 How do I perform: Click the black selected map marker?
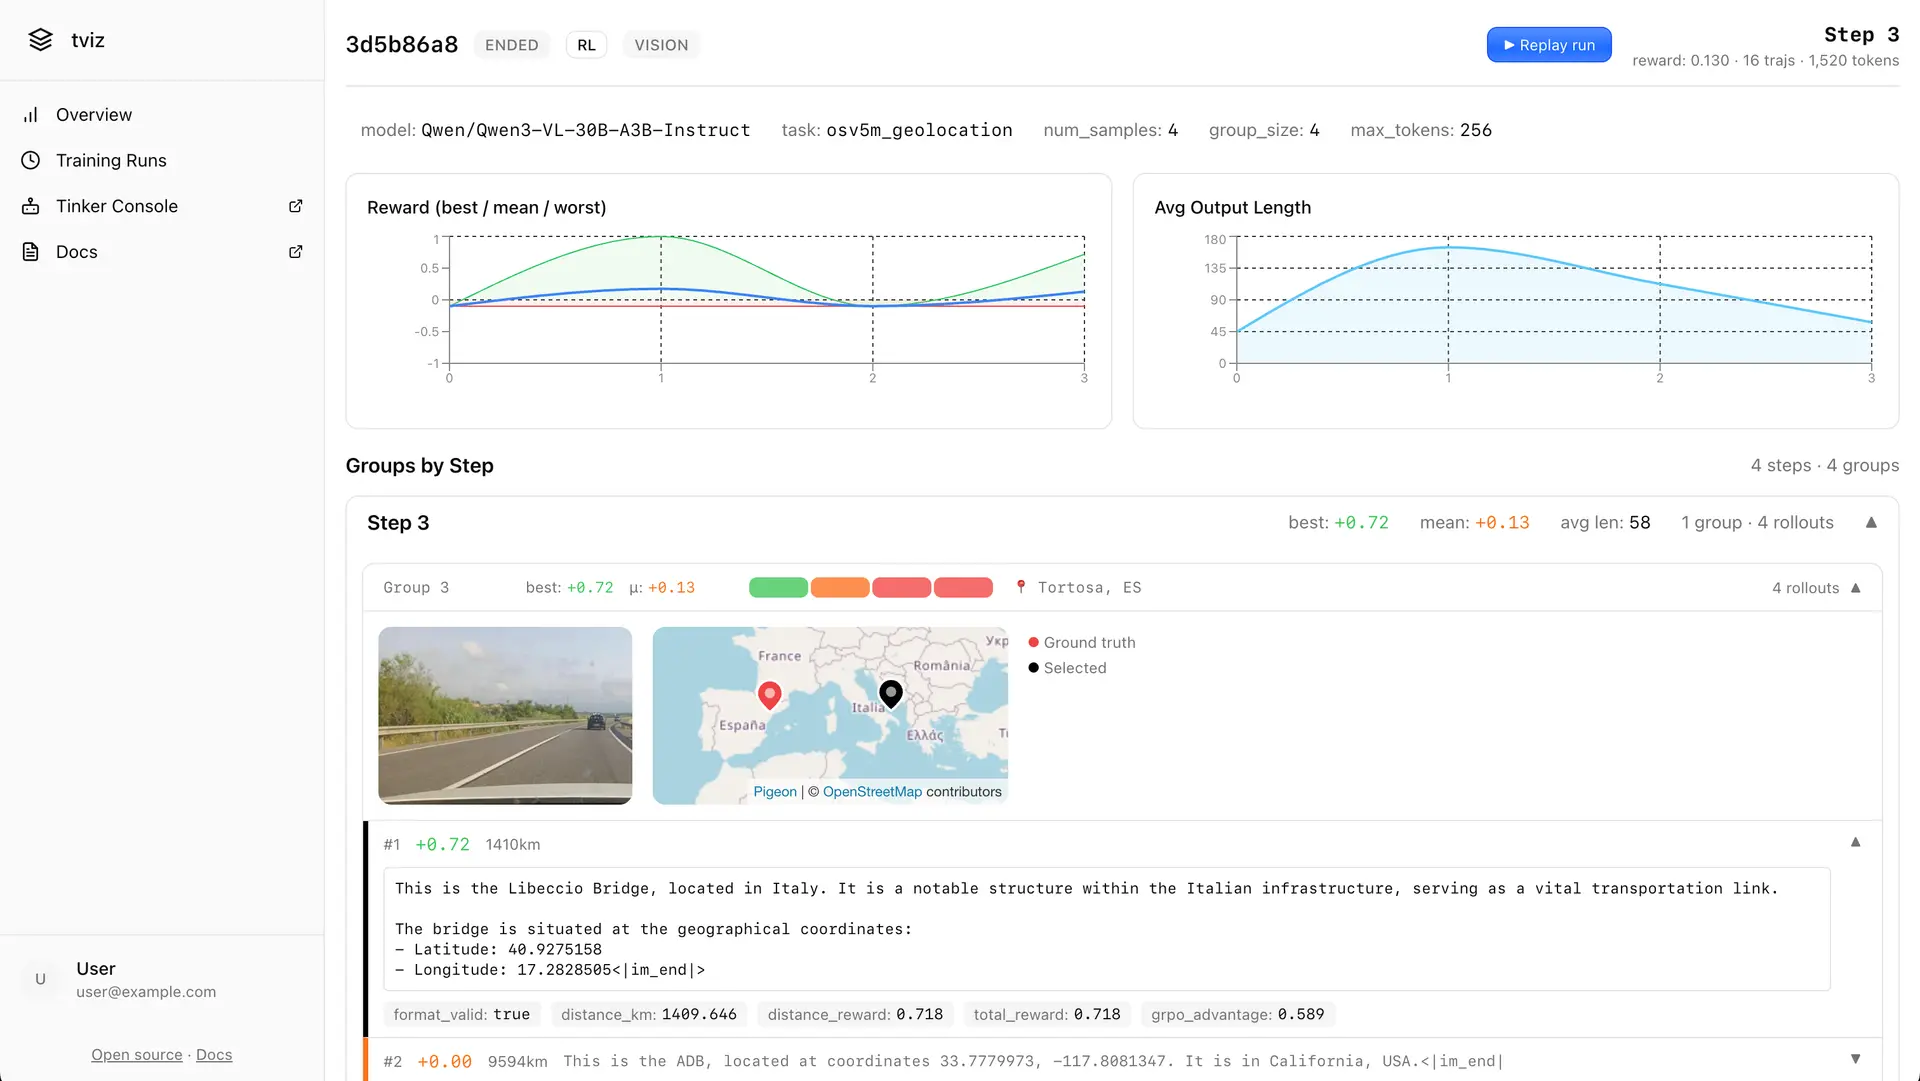891,694
